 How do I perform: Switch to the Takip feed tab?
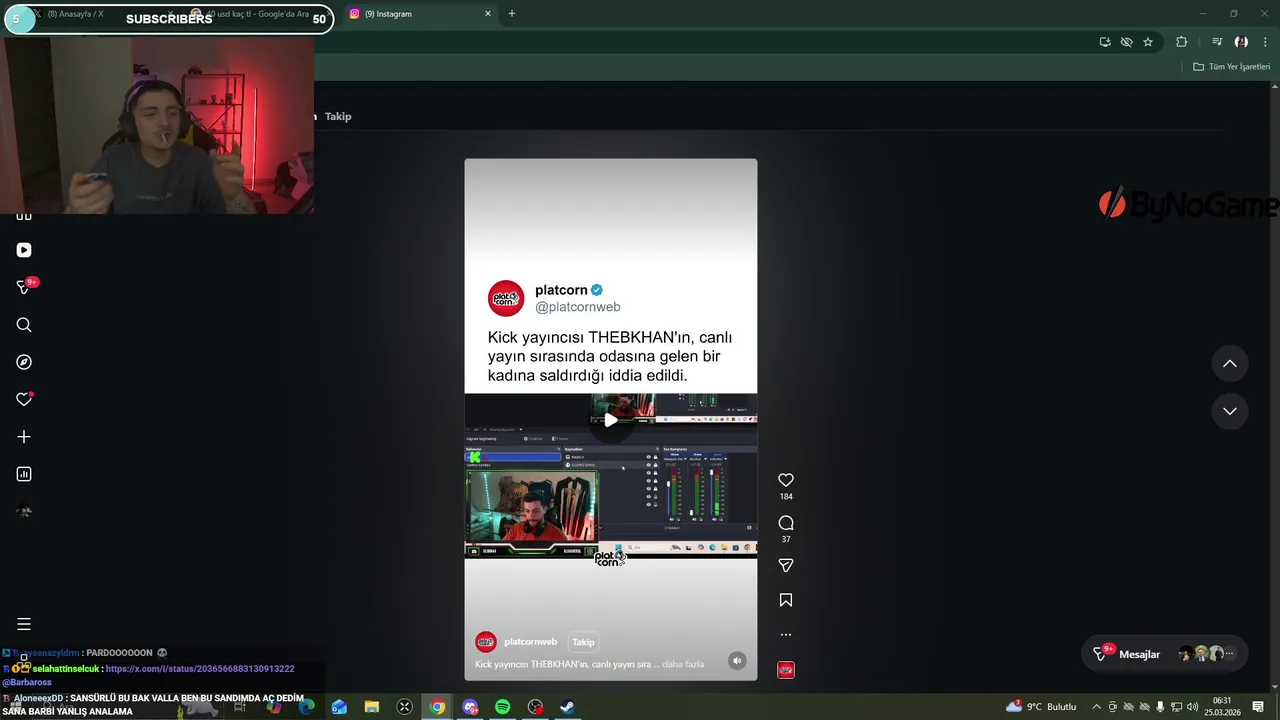tap(338, 116)
